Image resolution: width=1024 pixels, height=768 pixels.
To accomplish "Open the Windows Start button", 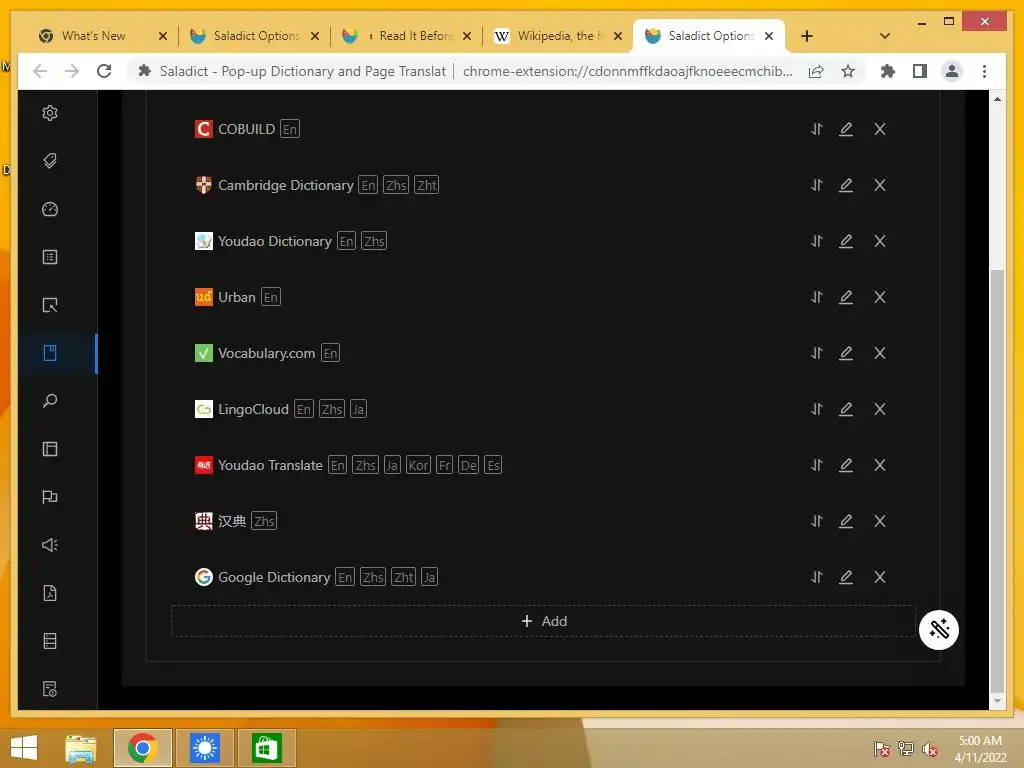I will pyautogui.click(x=24, y=748).
